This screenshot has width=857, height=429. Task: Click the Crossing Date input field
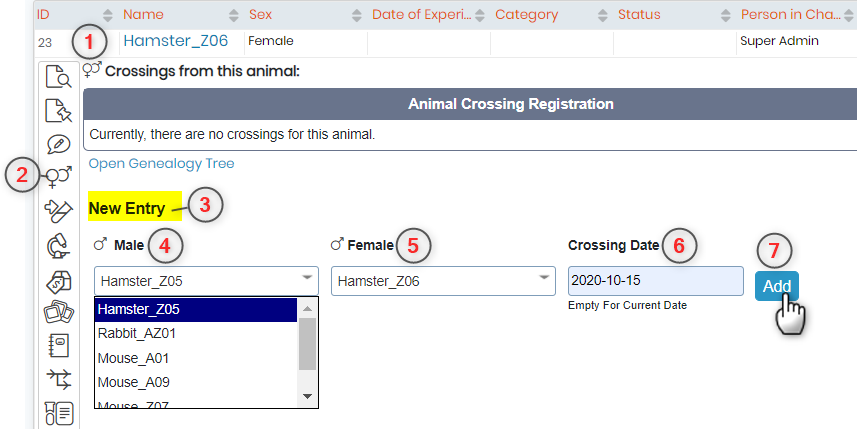pyautogui.click(x=655, y=281)
